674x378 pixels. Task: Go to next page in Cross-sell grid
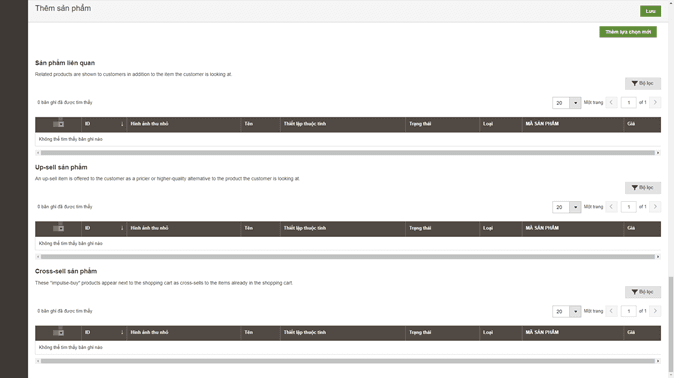pyautogui.click(x=655, y=311)
